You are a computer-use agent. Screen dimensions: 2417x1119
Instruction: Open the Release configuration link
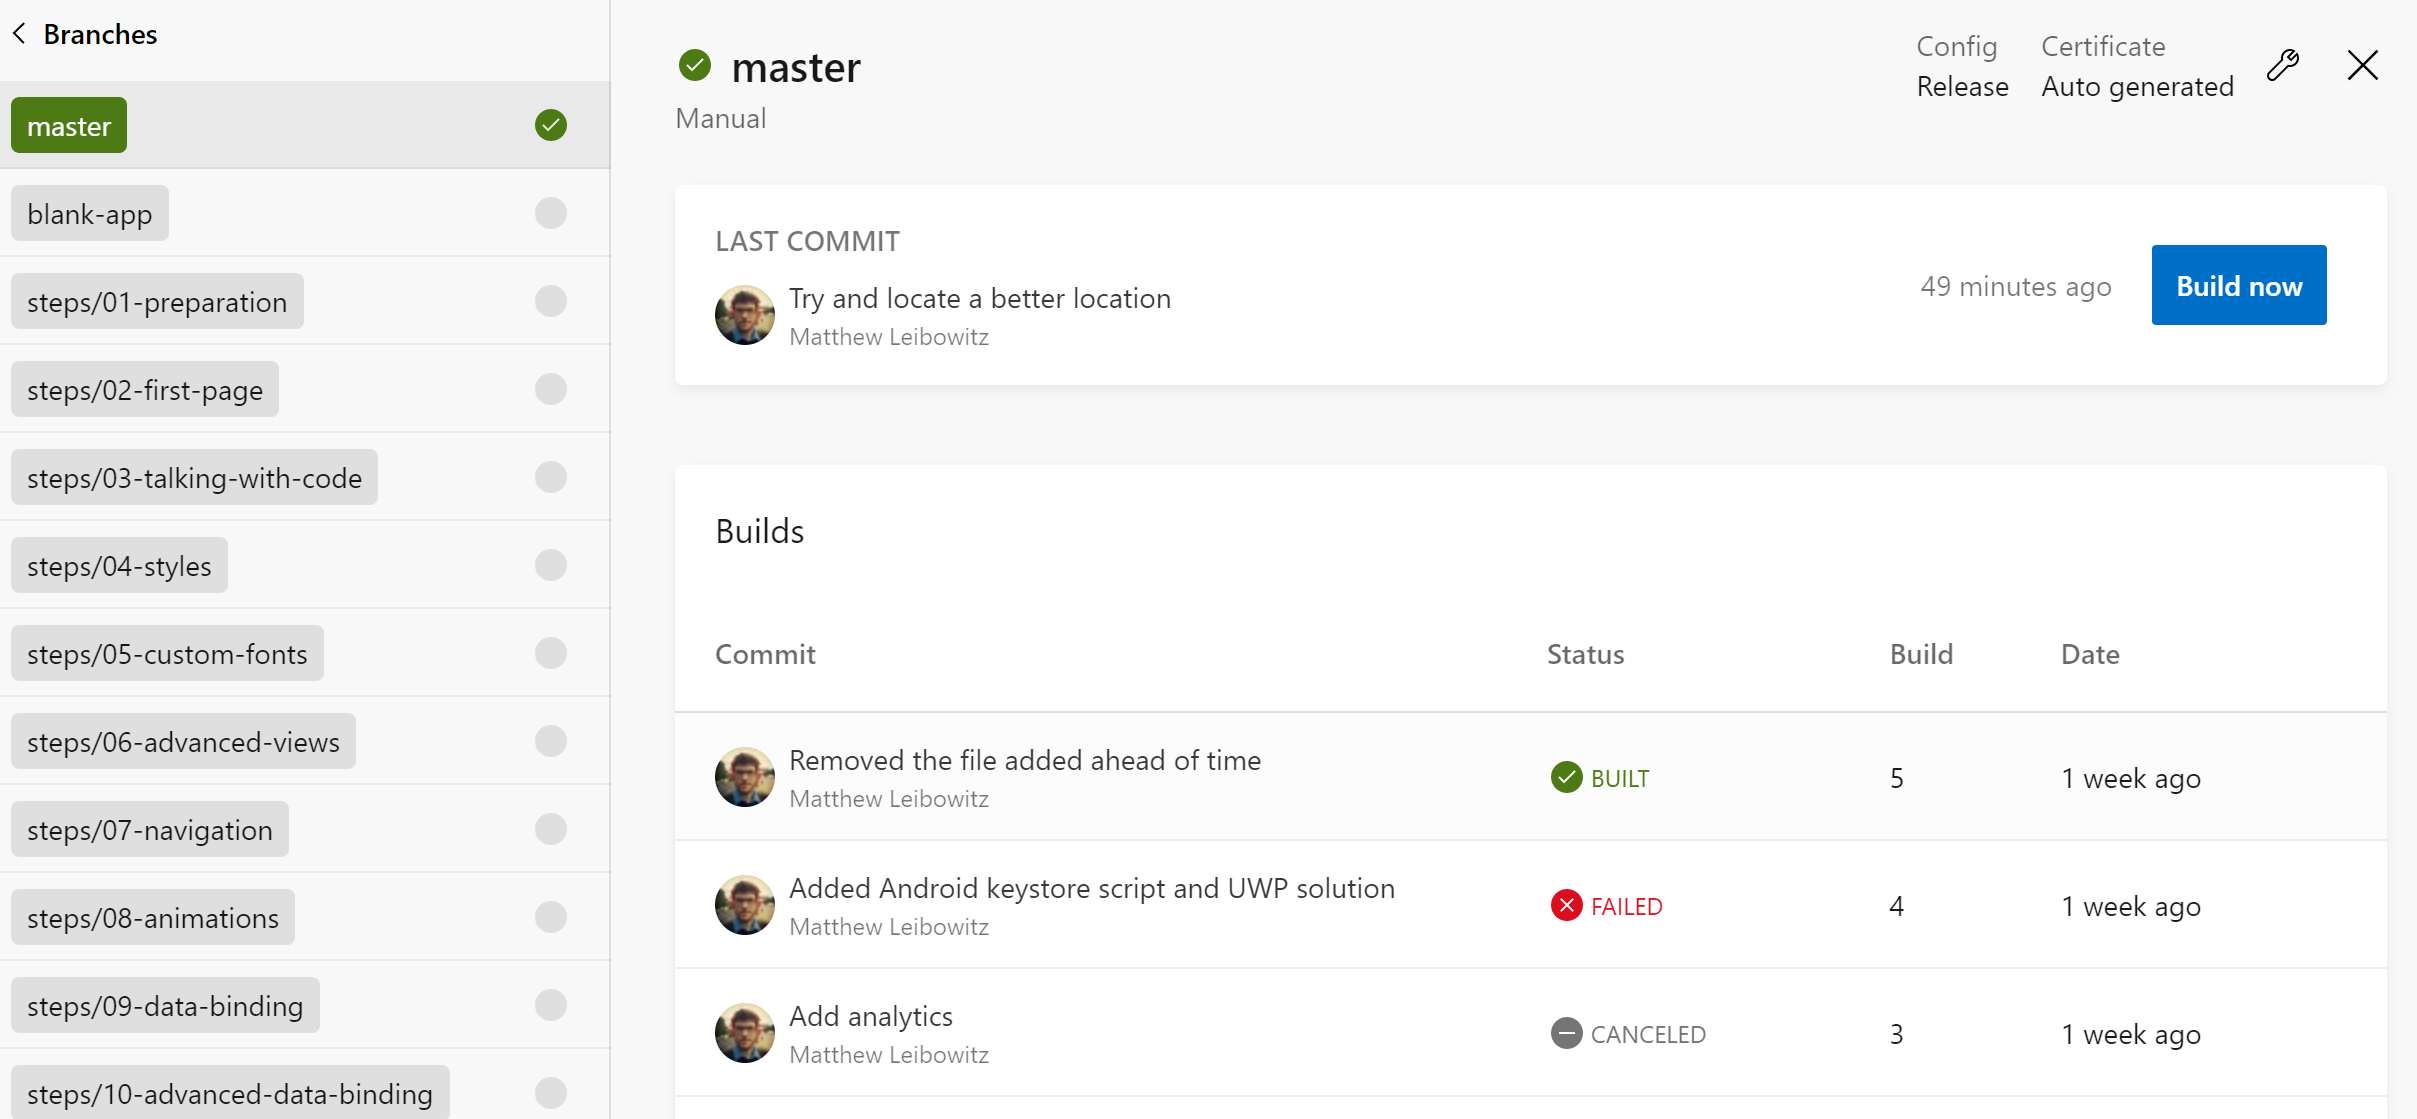(1961, 86)
